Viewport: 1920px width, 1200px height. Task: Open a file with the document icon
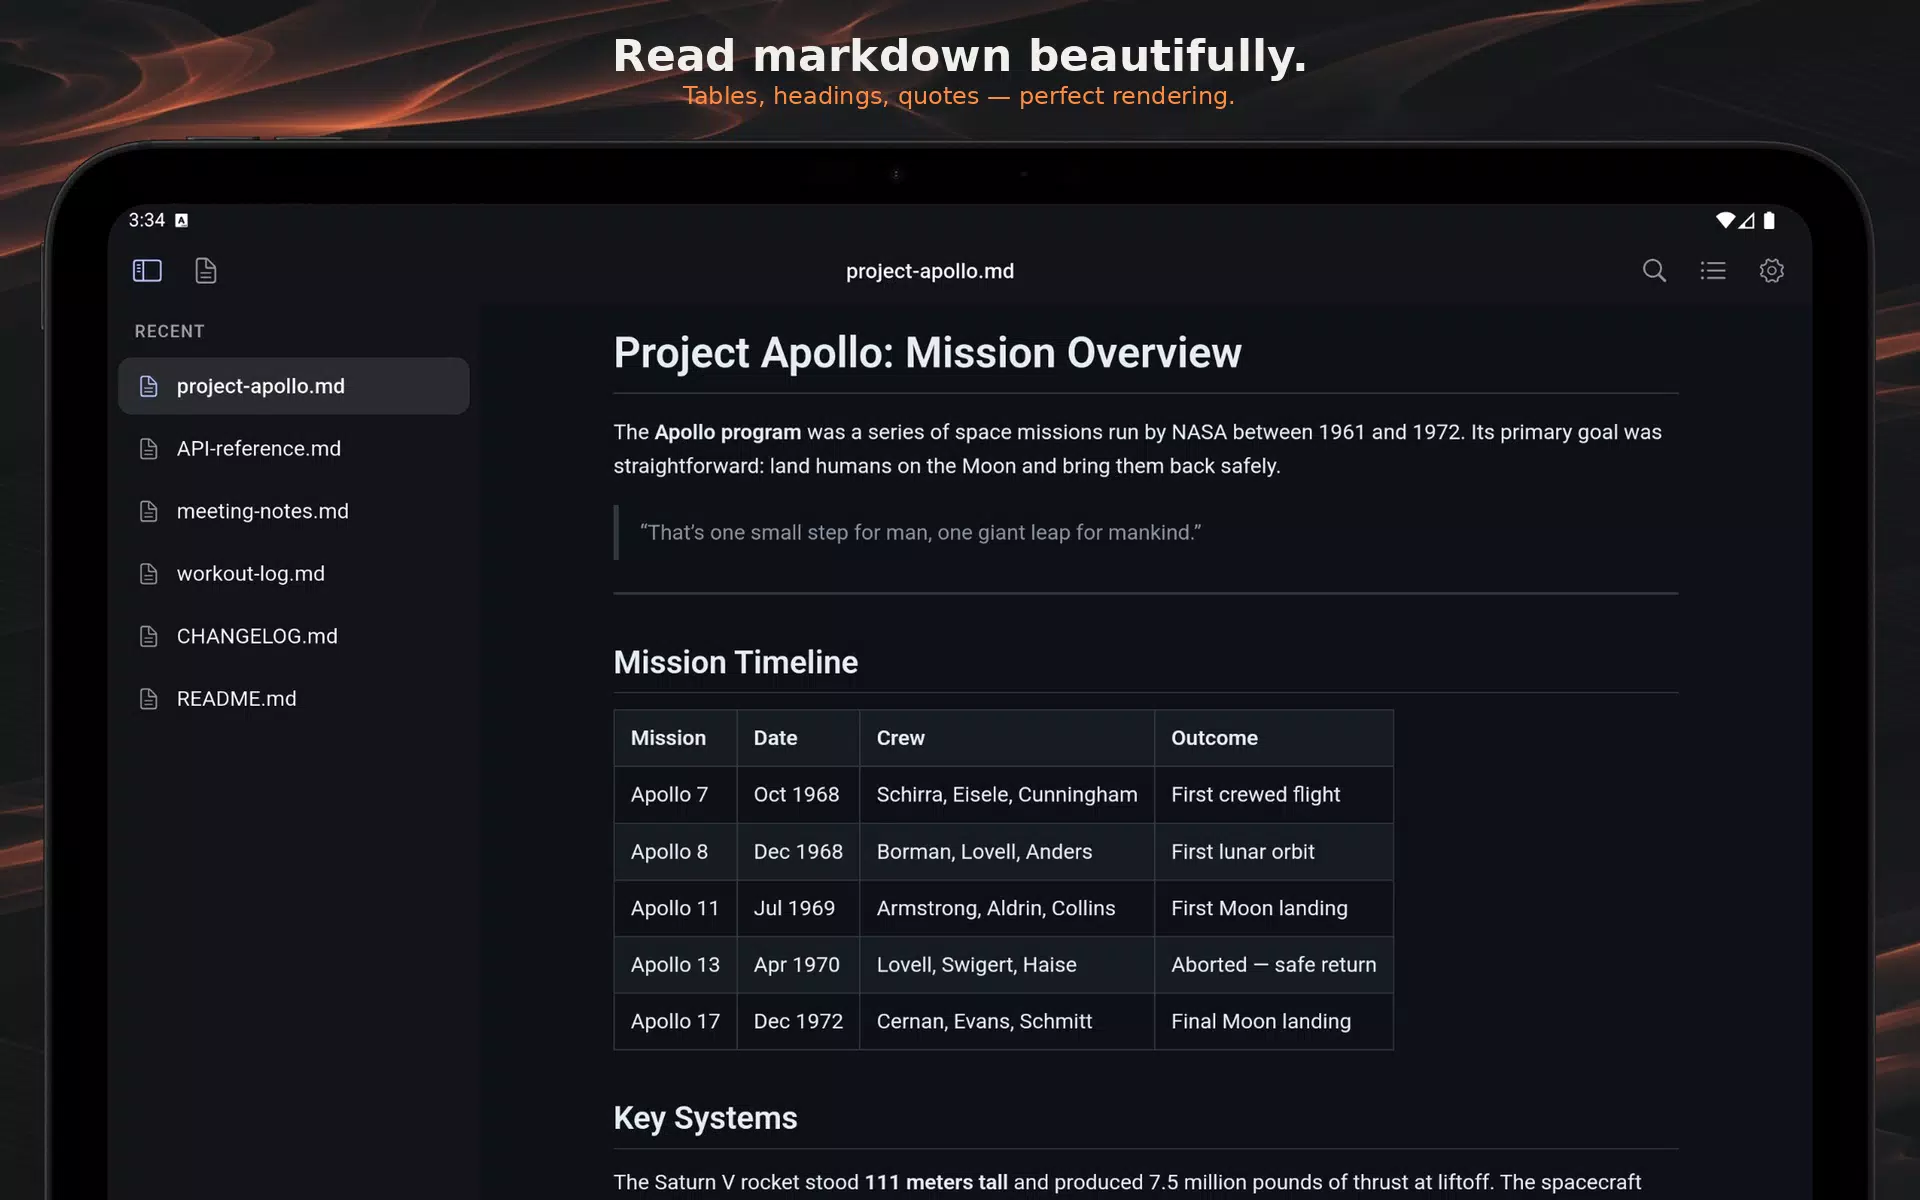(206, 270)
